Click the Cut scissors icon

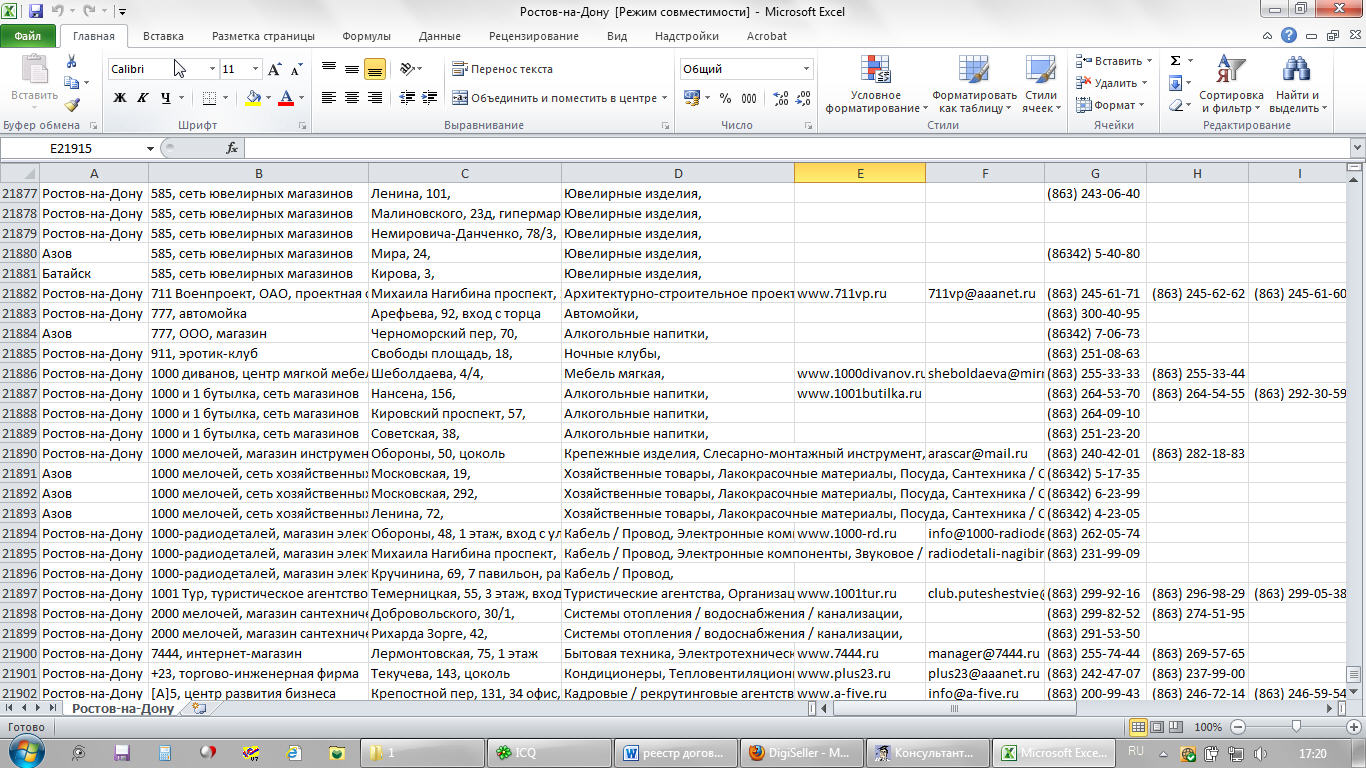(71, 63)
